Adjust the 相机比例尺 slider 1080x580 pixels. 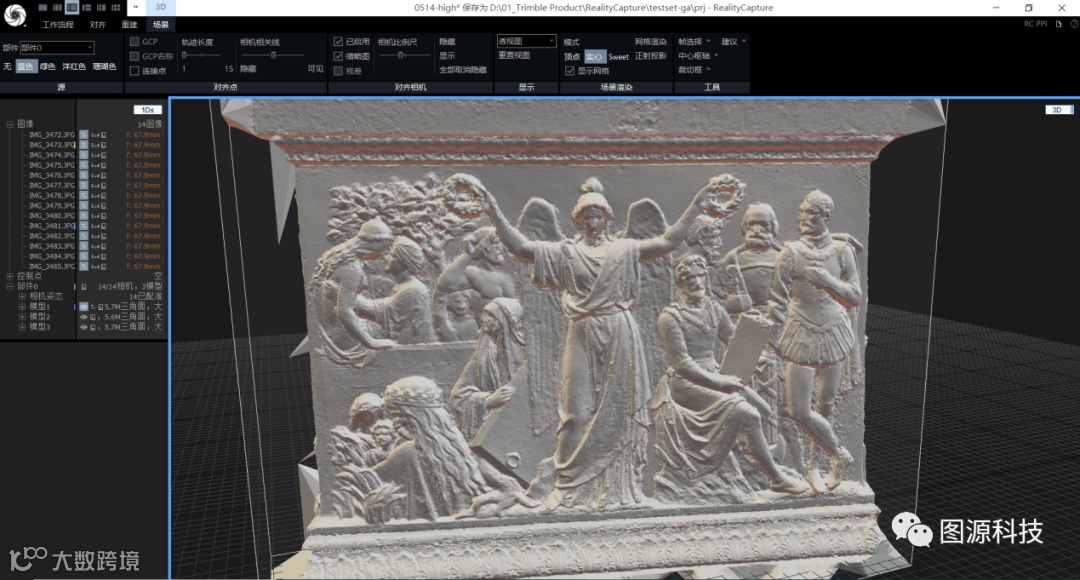[x=403, y=55]
